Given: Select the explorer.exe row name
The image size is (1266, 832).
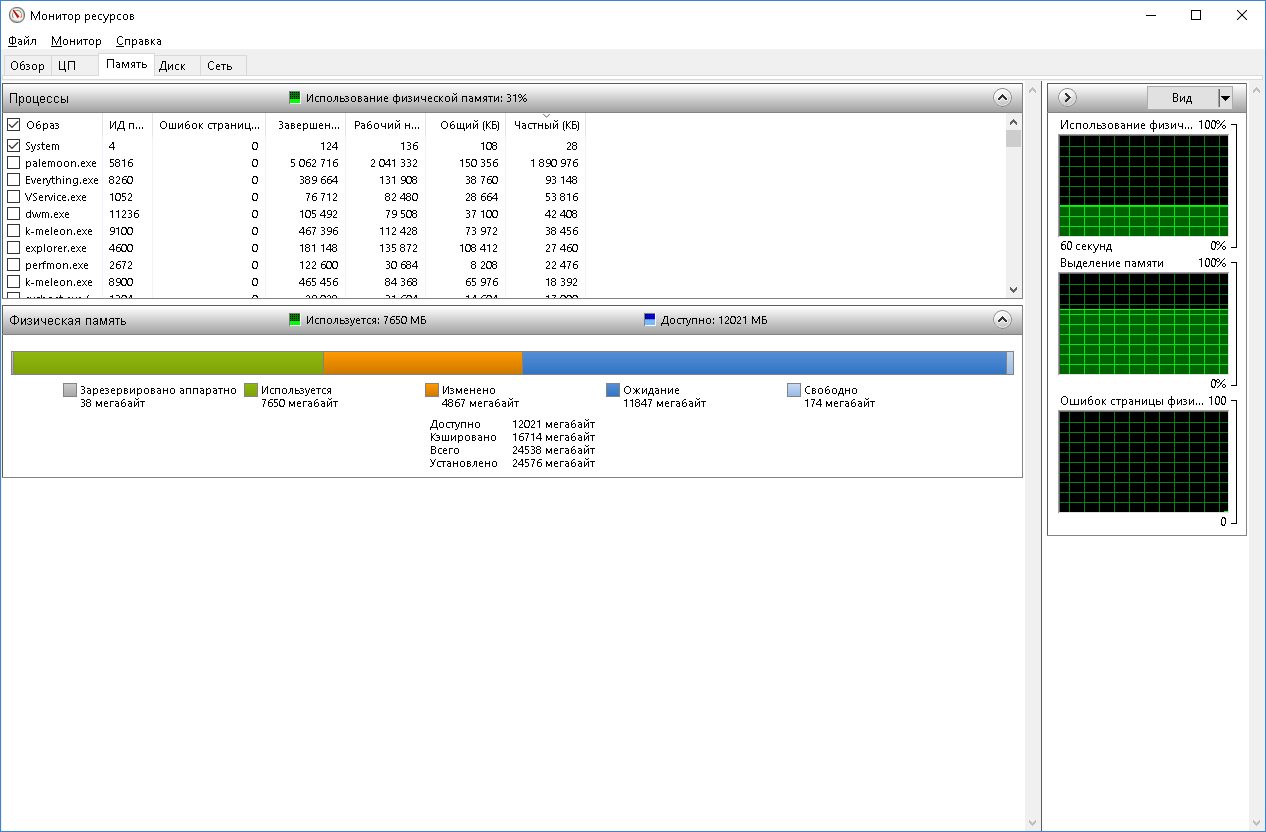Looking at the screenshot, I should (x=56, y=248).
